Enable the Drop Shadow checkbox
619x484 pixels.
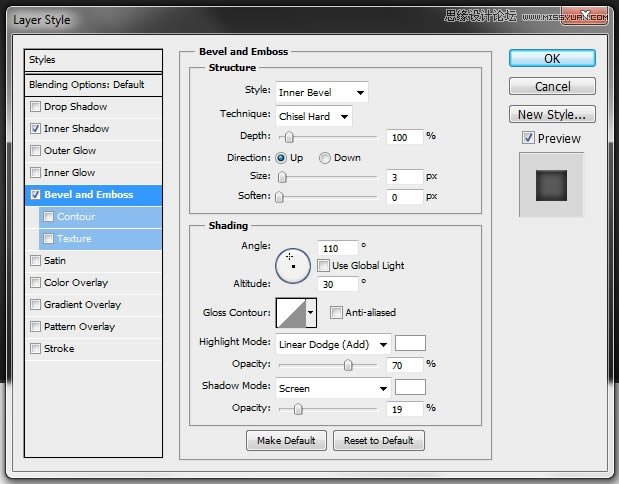pyautogui.click(x=36, y=106)
